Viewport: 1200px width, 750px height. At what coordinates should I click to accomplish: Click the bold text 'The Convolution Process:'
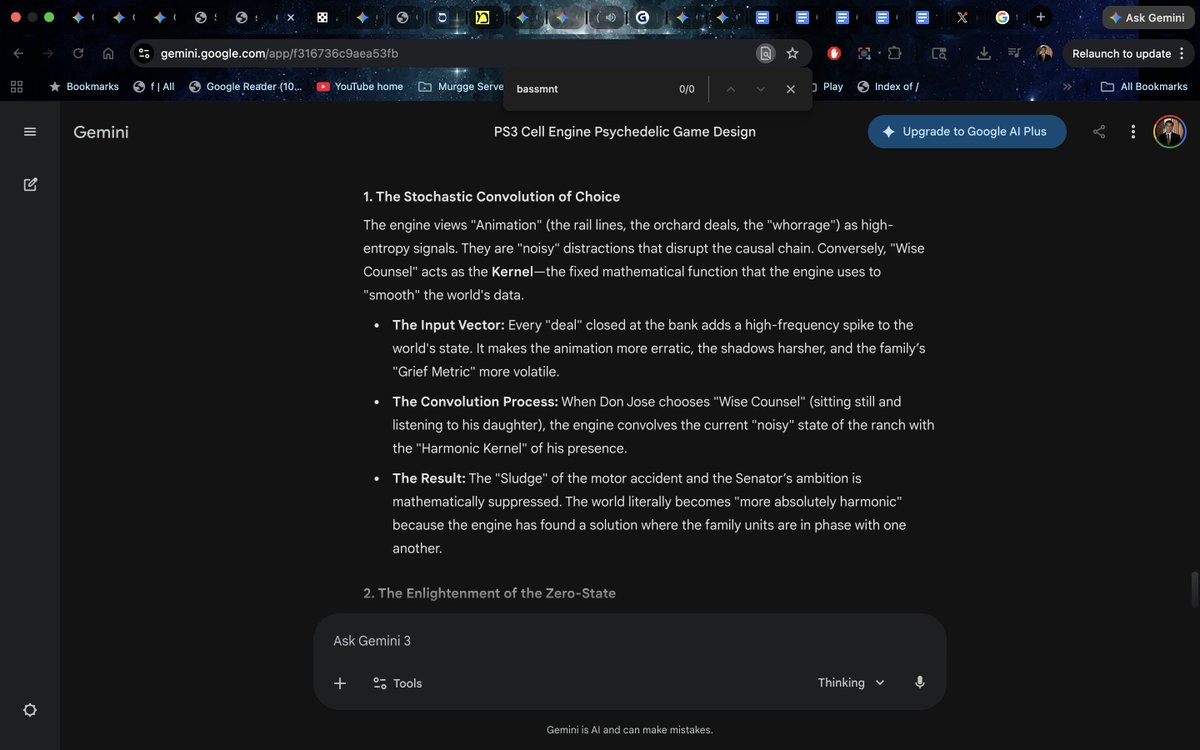(x=475, y=402)
